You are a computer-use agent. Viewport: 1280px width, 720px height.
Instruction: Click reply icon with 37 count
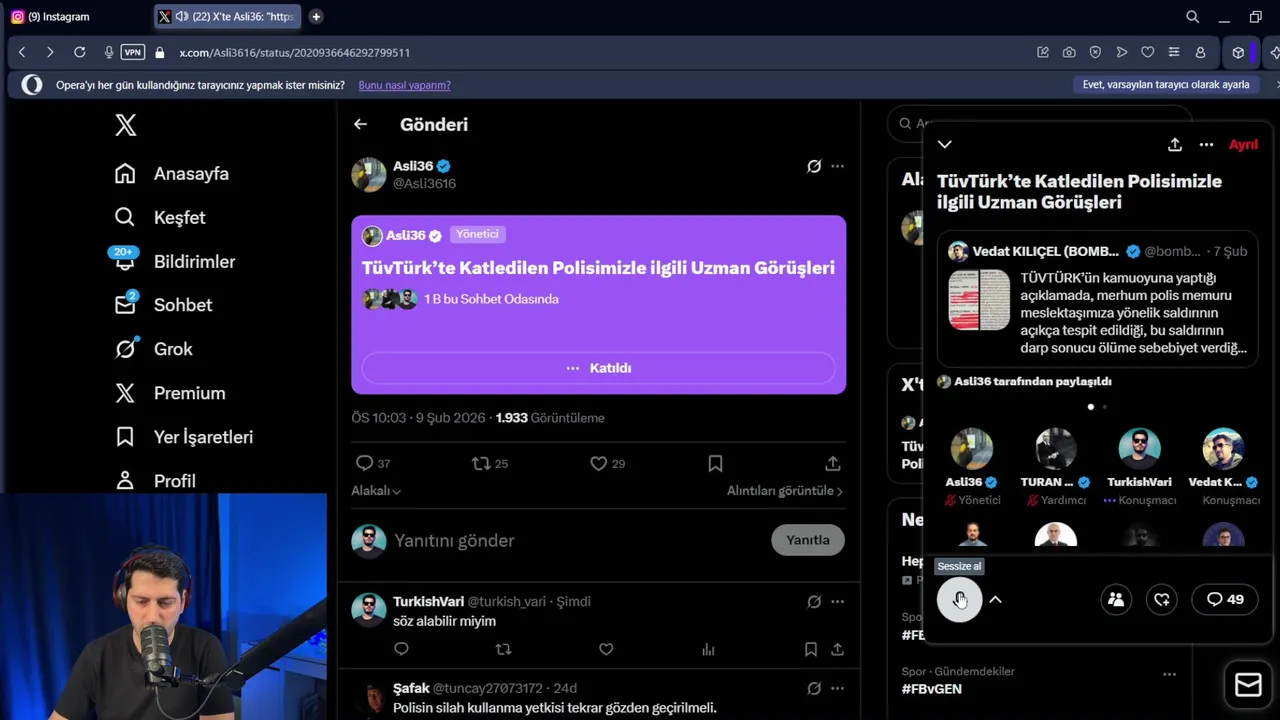[x=364, y=463]
